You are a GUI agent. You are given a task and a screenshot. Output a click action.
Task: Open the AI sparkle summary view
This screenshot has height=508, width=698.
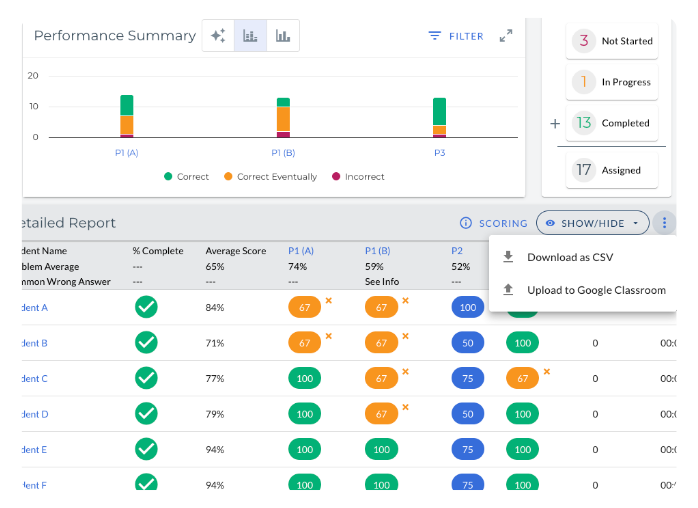(x=218, y=36)
